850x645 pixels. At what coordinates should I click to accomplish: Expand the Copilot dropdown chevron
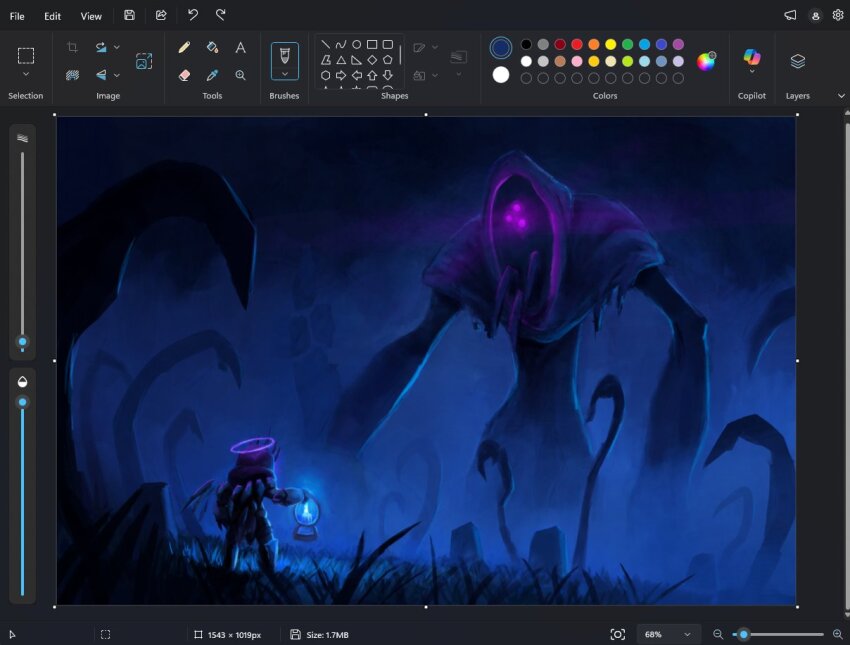click(x=752, y=72)
